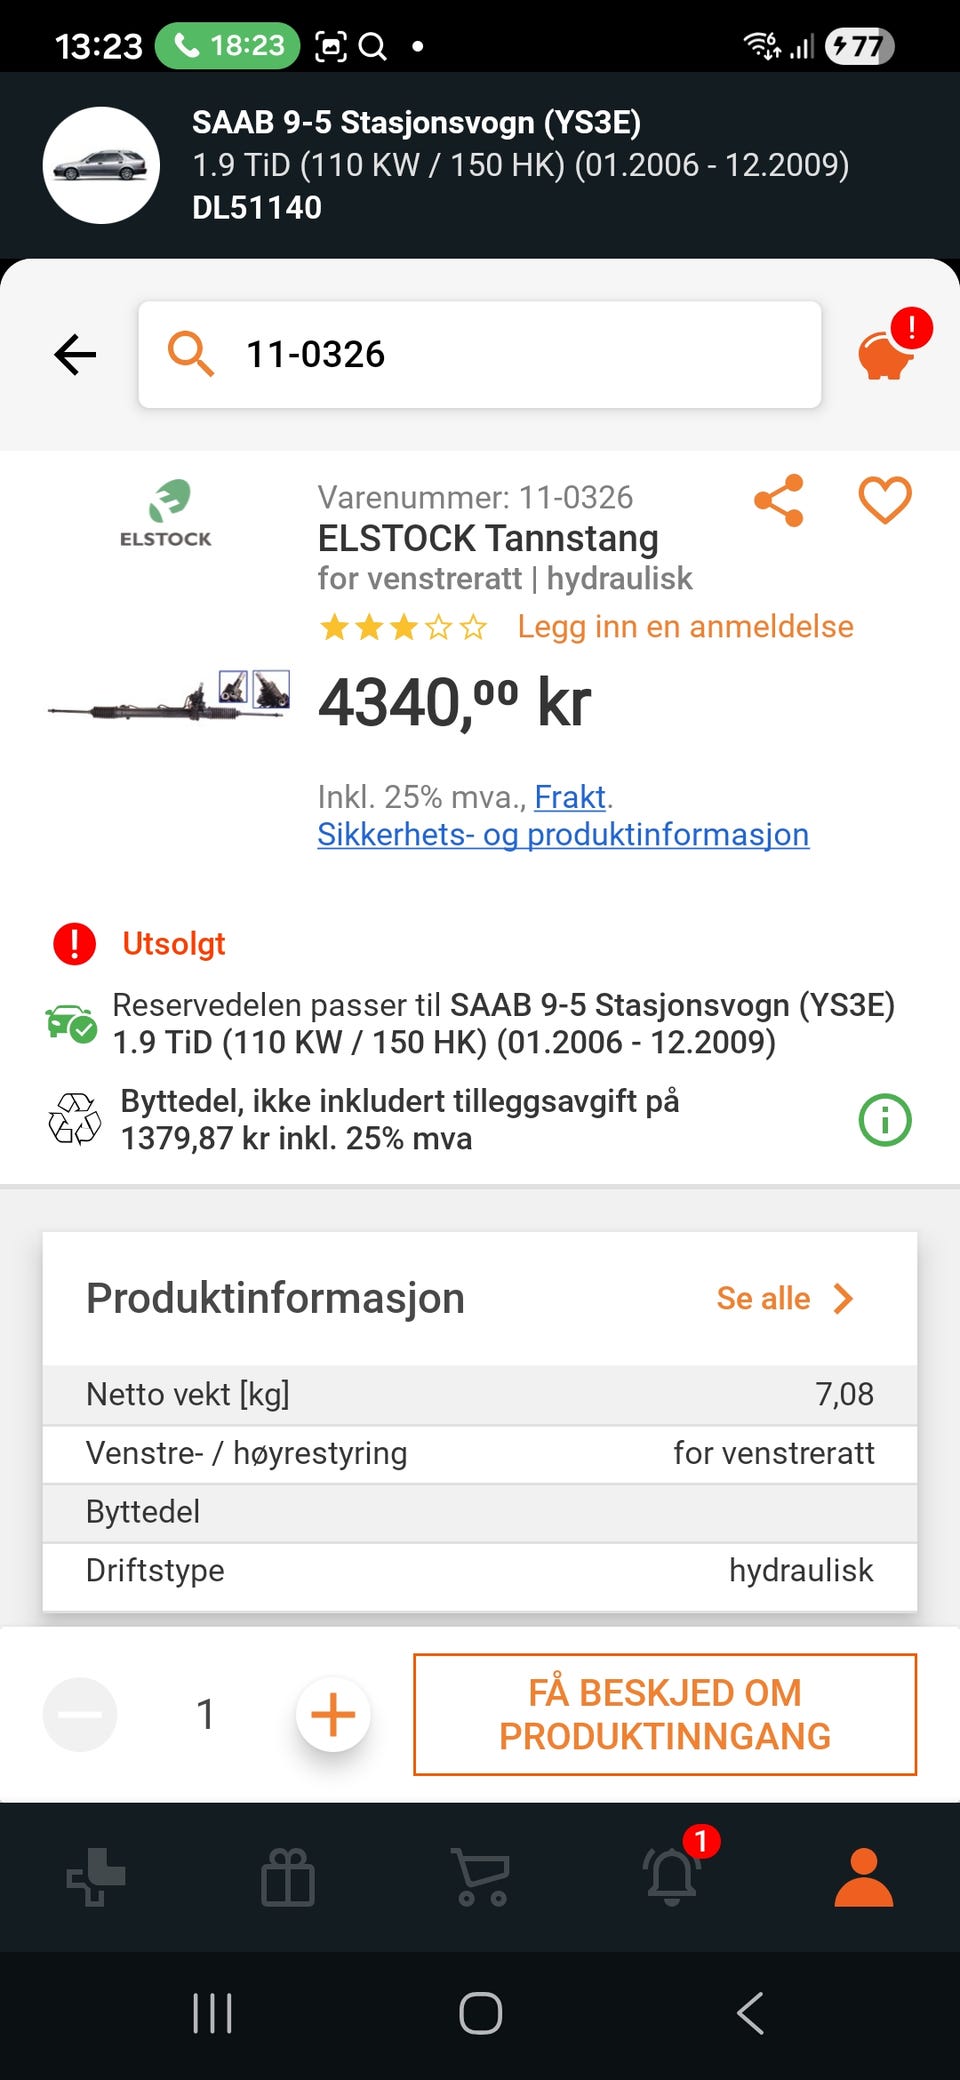This screenshot has width=960, height=2080.
Task: Open the shopping cart tab
Action: click(x=481, y=1877)
